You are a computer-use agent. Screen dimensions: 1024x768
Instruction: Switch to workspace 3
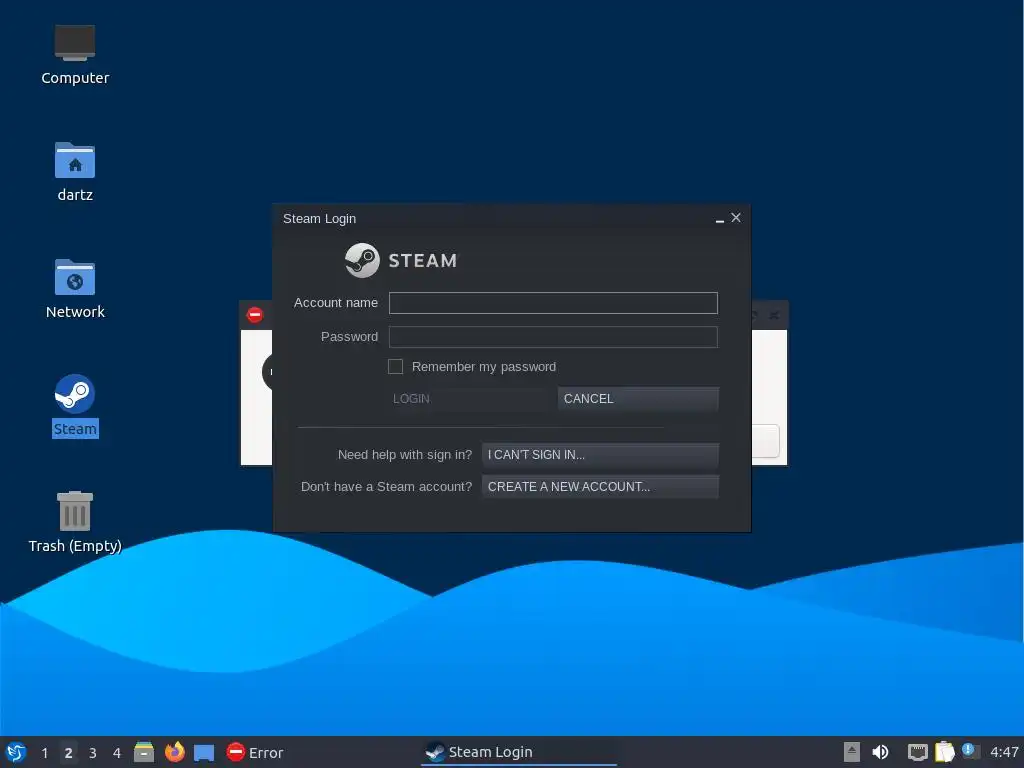93,753
